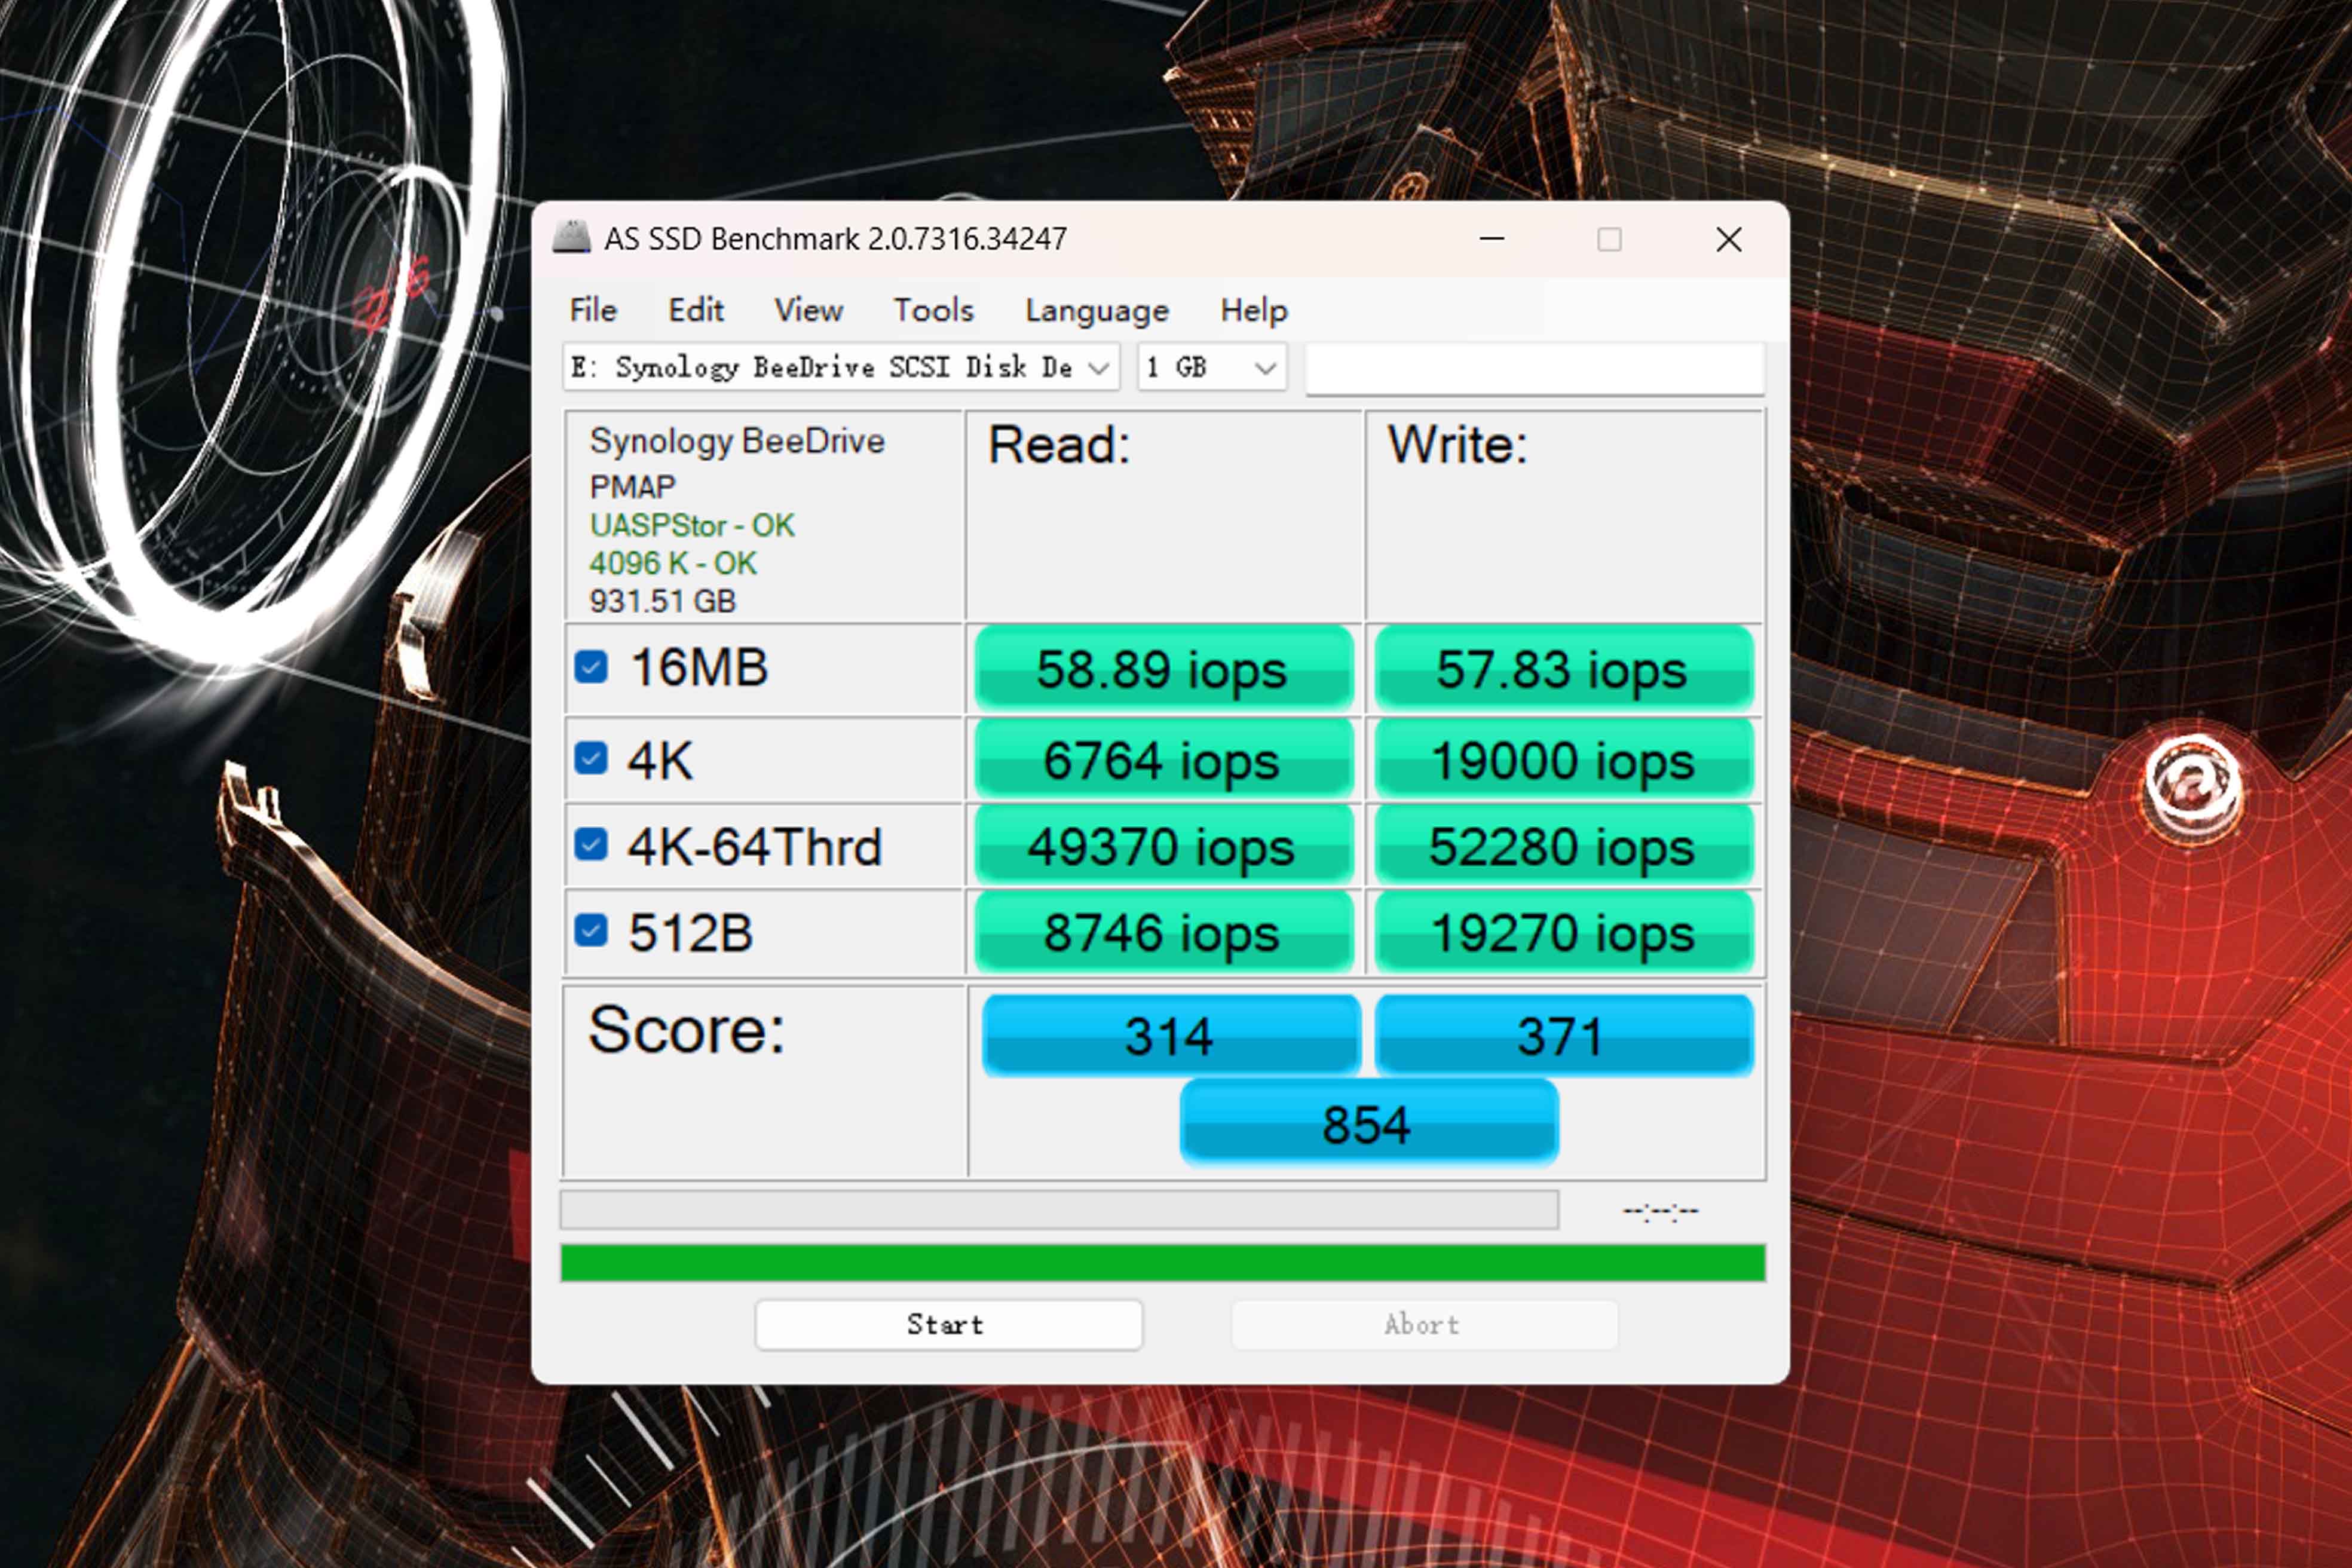Click the --:--:-- elapsed time indicator
This screenshot has width=2352, height=1568.
click(1660, 1211)
